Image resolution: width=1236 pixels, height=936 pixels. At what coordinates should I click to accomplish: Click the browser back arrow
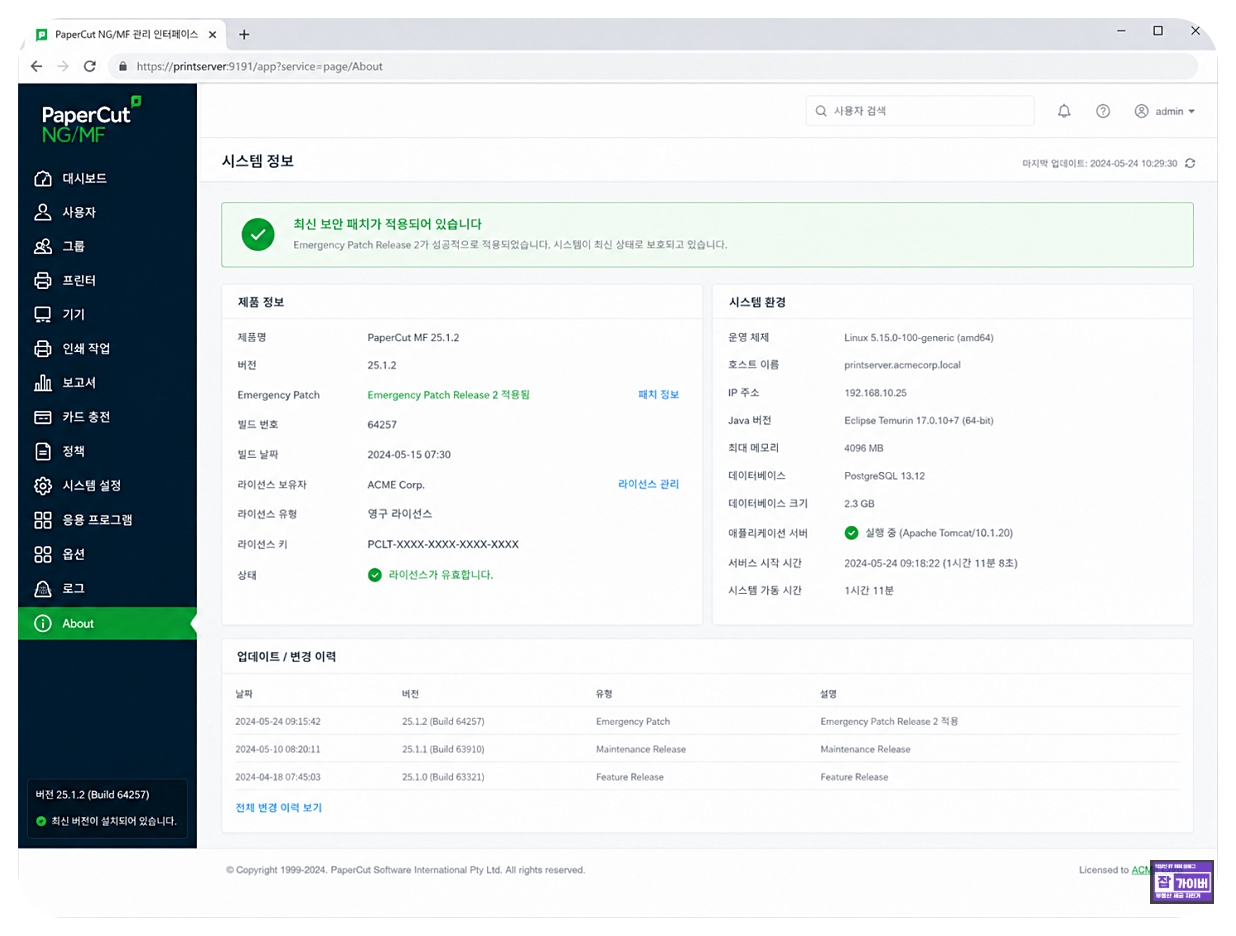pyautogui.click(x=36, y=66)
